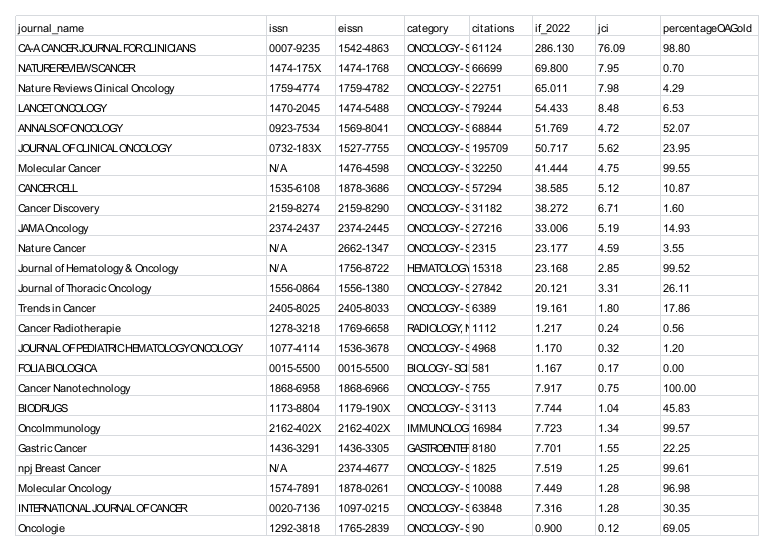Viewport: 774px width, 551px height.
Task: Click the jci column header
Action: pos(602,28)
